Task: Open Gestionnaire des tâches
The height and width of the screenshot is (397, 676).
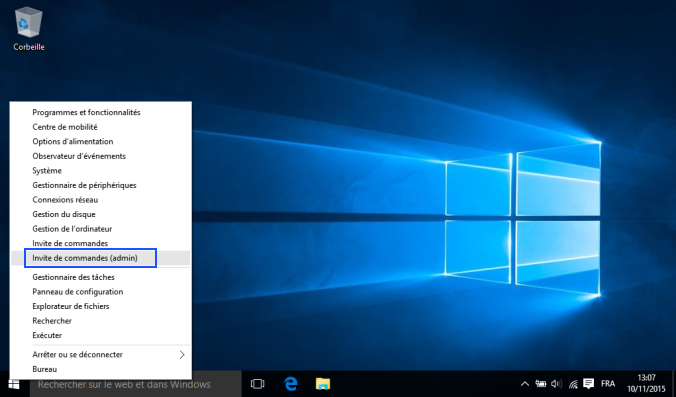Action: click(100, 277)
